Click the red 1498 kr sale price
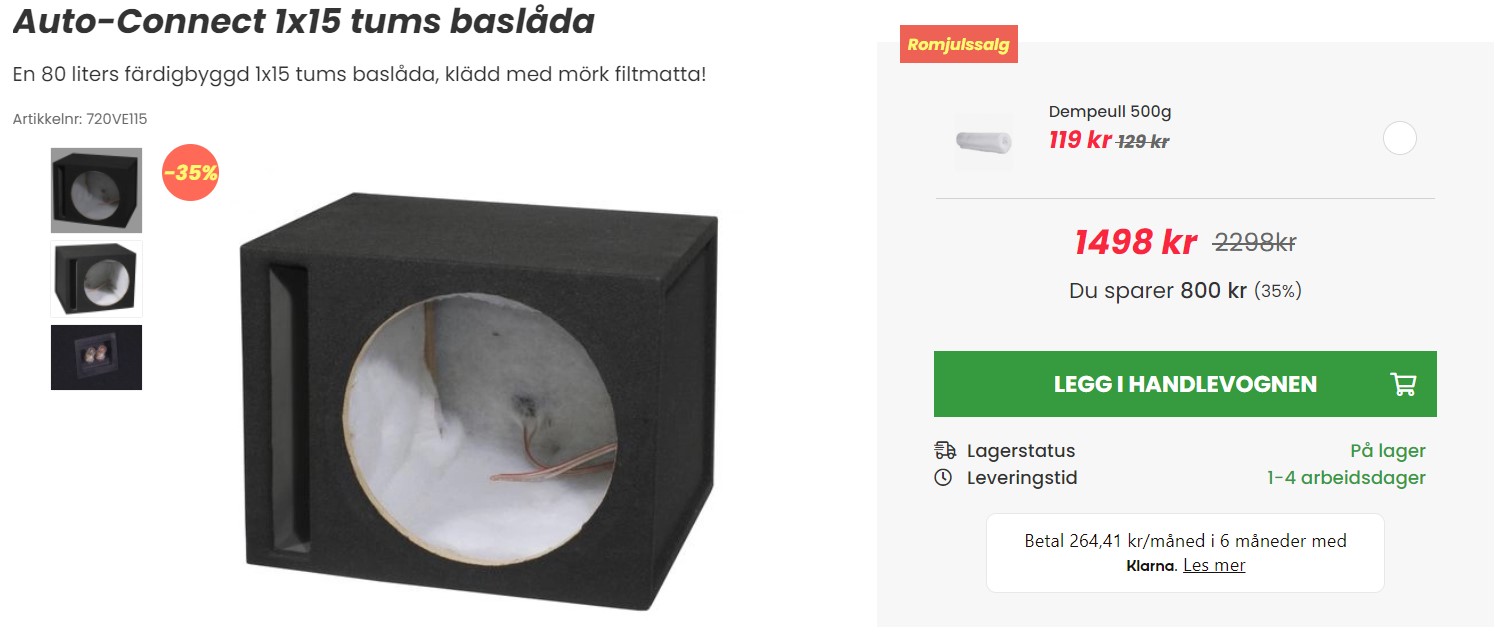 (x=1135, y=242)
